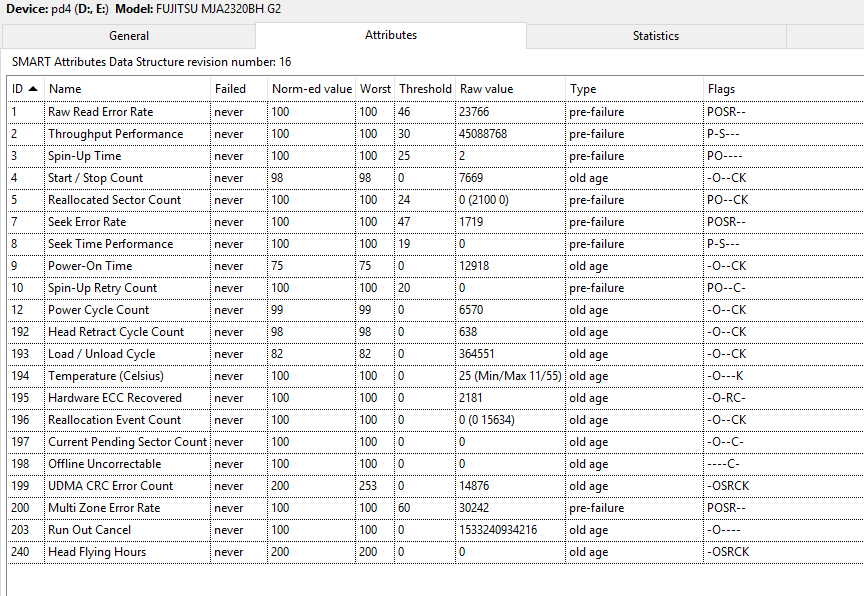Sort by the Name column header

[x=128, y=89]
